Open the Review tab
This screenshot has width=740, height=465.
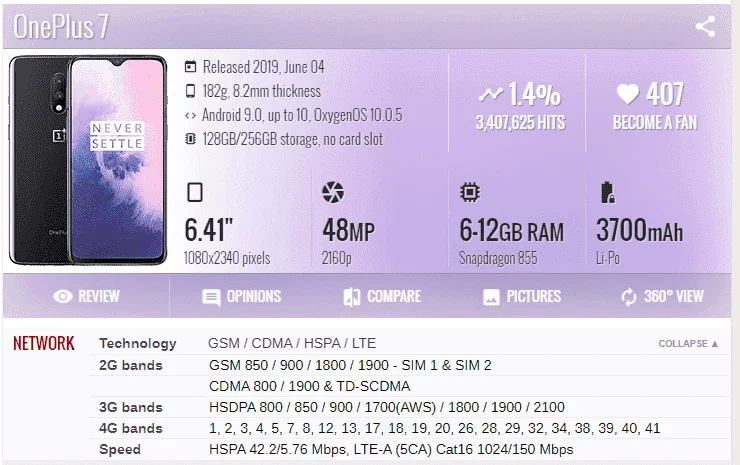tap(86, 296)
